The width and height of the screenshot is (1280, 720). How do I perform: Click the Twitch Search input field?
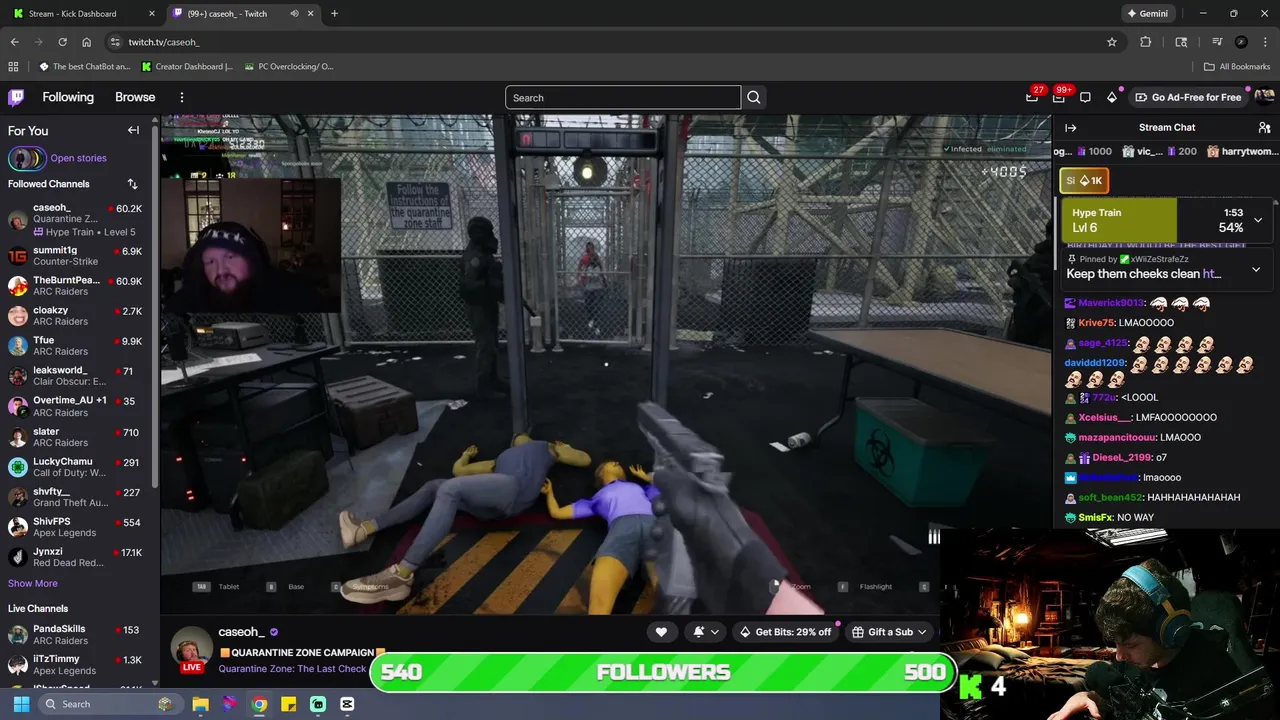click(x=623, y=97)
